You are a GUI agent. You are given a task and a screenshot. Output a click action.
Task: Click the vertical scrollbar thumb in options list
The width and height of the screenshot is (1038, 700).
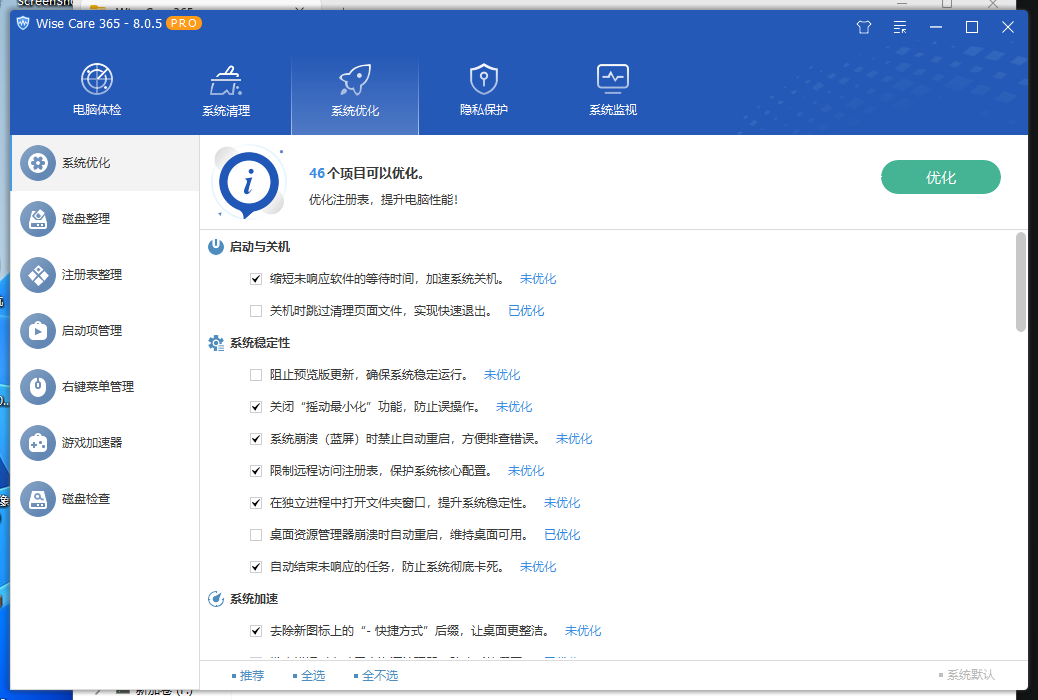tap(1020, 282)
